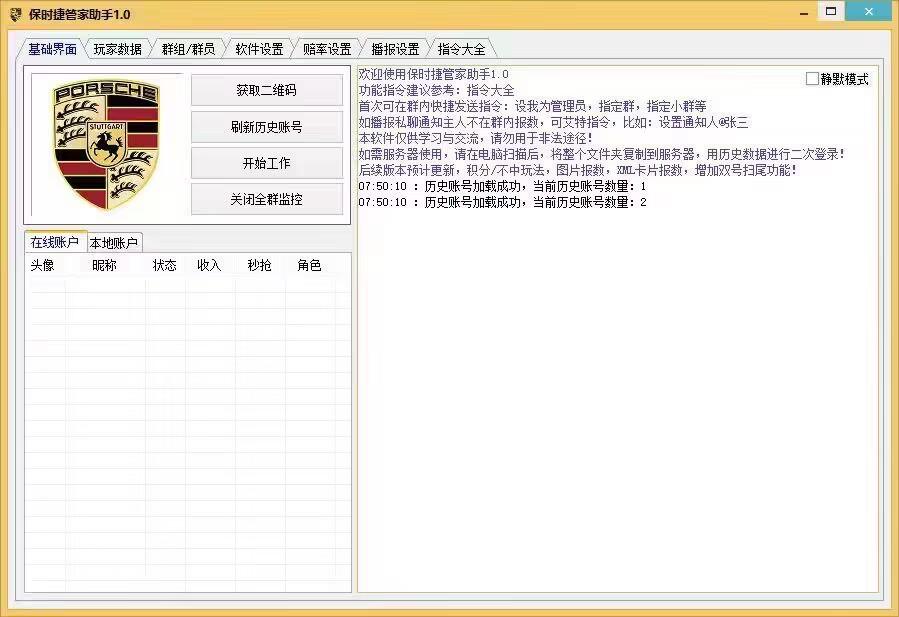Click 关闭全群监控 button

(x=267, y=199)
